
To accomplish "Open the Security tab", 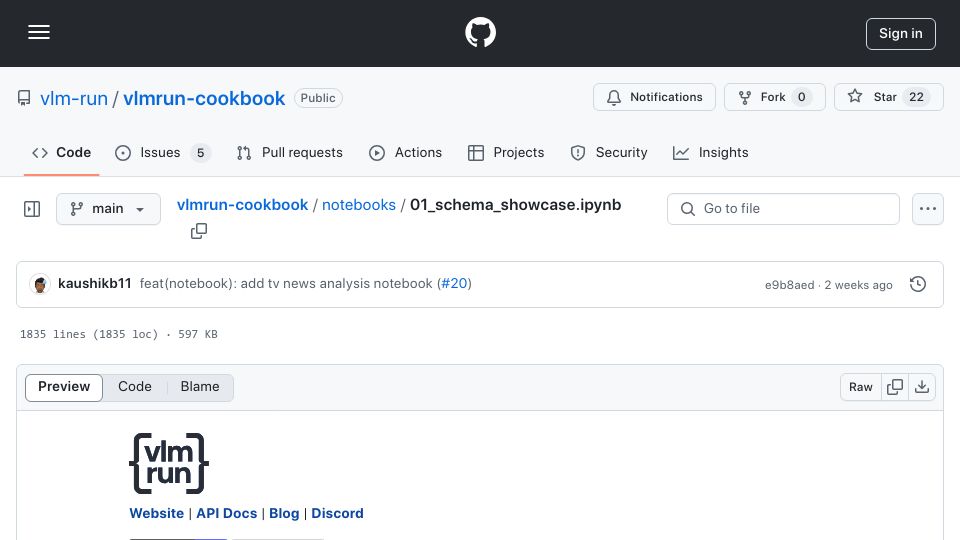I will 609,152.
